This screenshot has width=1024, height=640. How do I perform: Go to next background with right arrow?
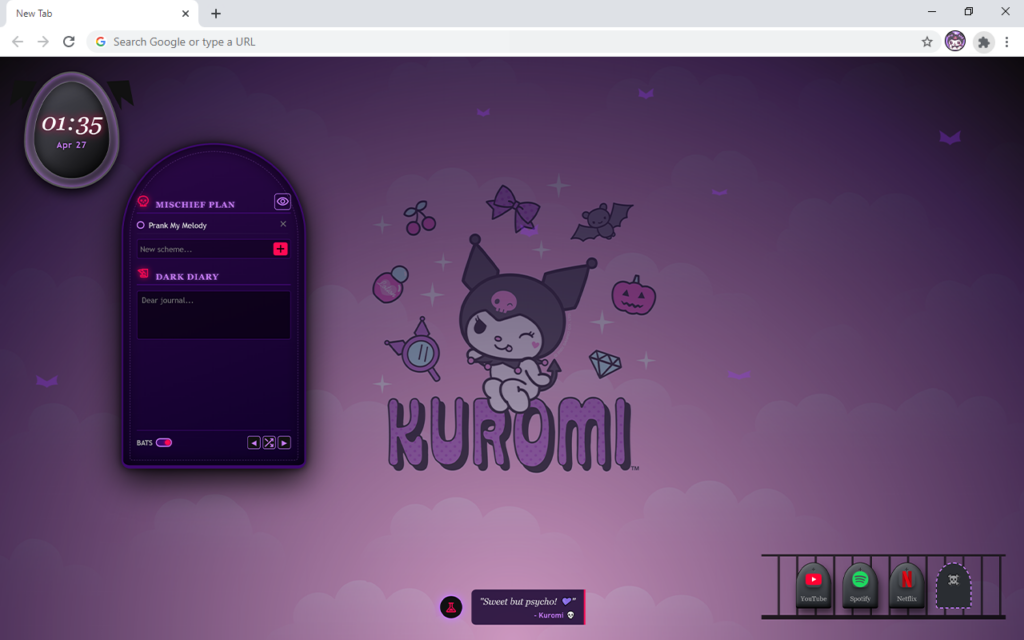pyautogui.click(x=284, y=443)
